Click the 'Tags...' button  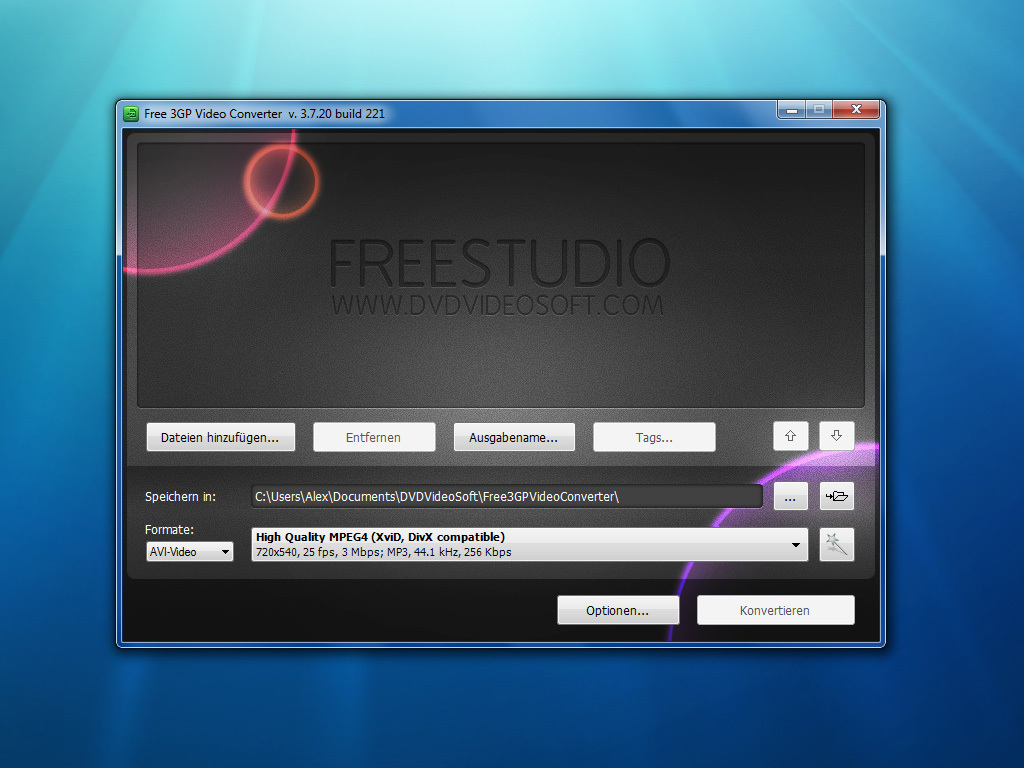pos(654,437)
